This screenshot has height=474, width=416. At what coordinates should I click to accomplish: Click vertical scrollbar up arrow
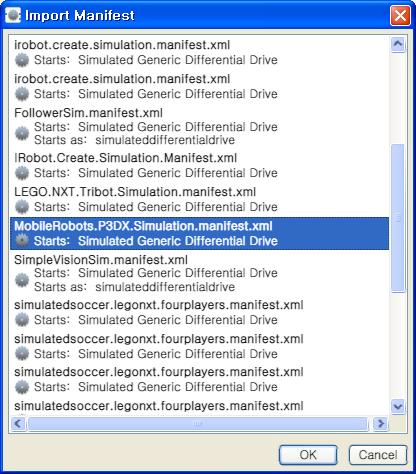click(398, 44)
